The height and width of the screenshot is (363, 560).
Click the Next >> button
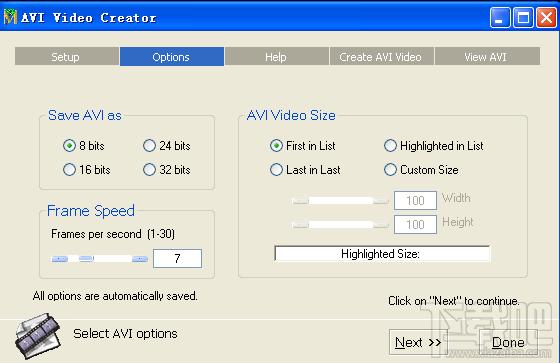(418, 342)
